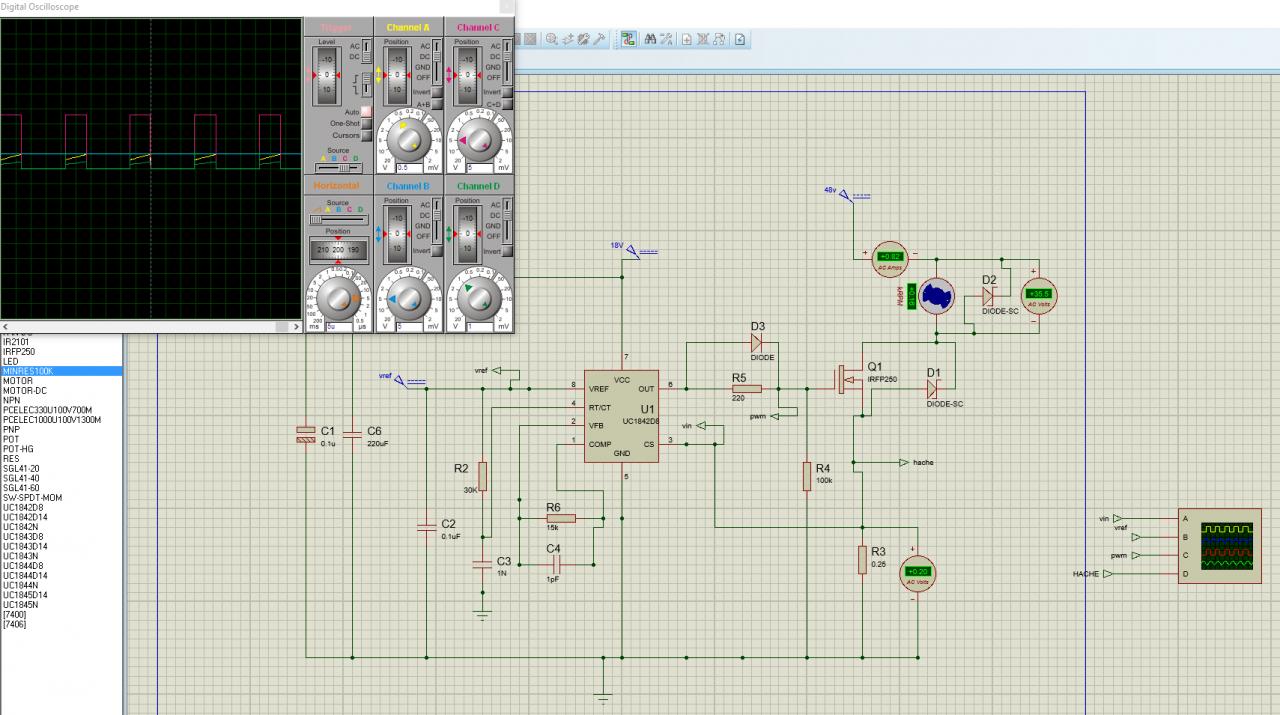
Task: Click the Trigger Source slider
Action: [x=339, y=168]
